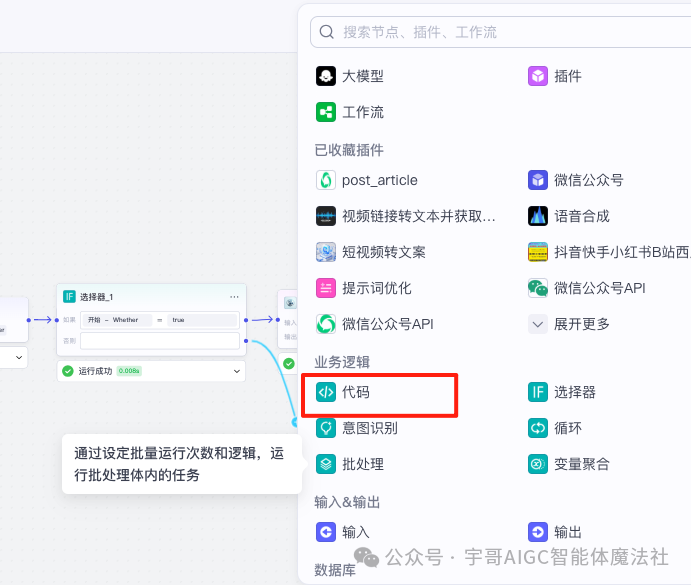Click the true value field in 选择器_1
The image size is (691, 585).
click(203, 320)
